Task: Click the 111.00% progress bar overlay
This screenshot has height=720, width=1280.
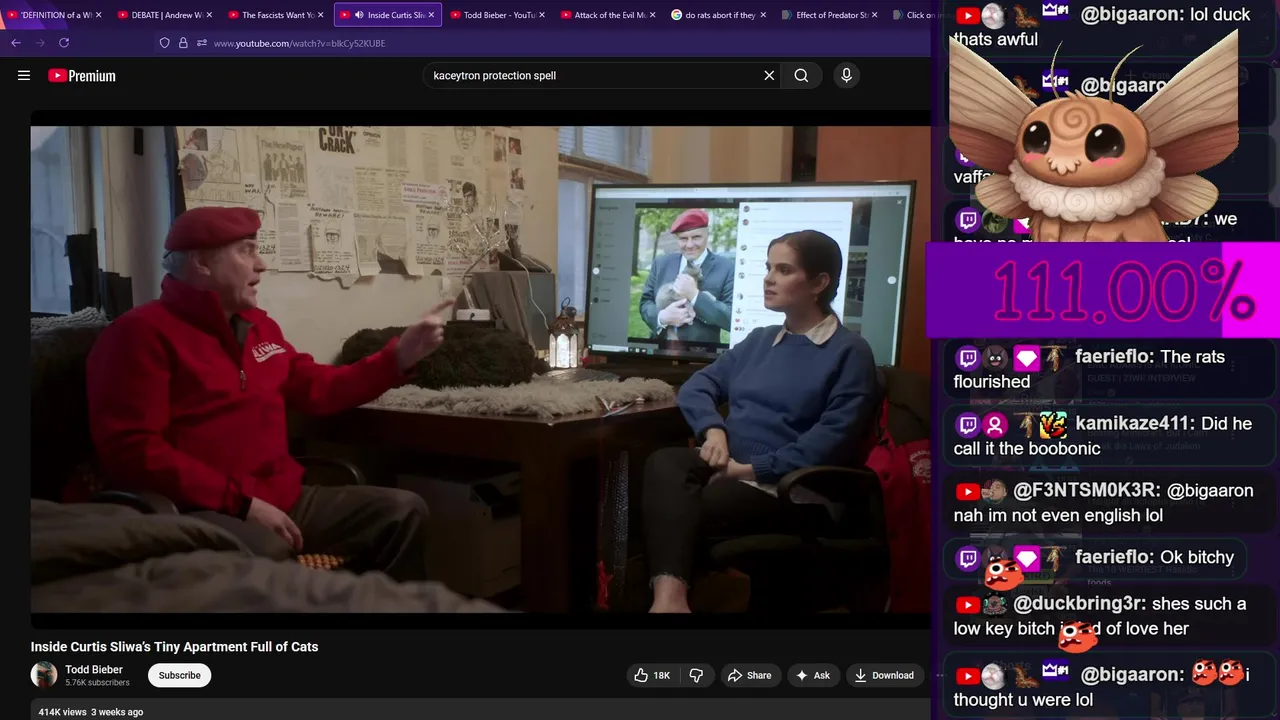Action: [1103, 290]
